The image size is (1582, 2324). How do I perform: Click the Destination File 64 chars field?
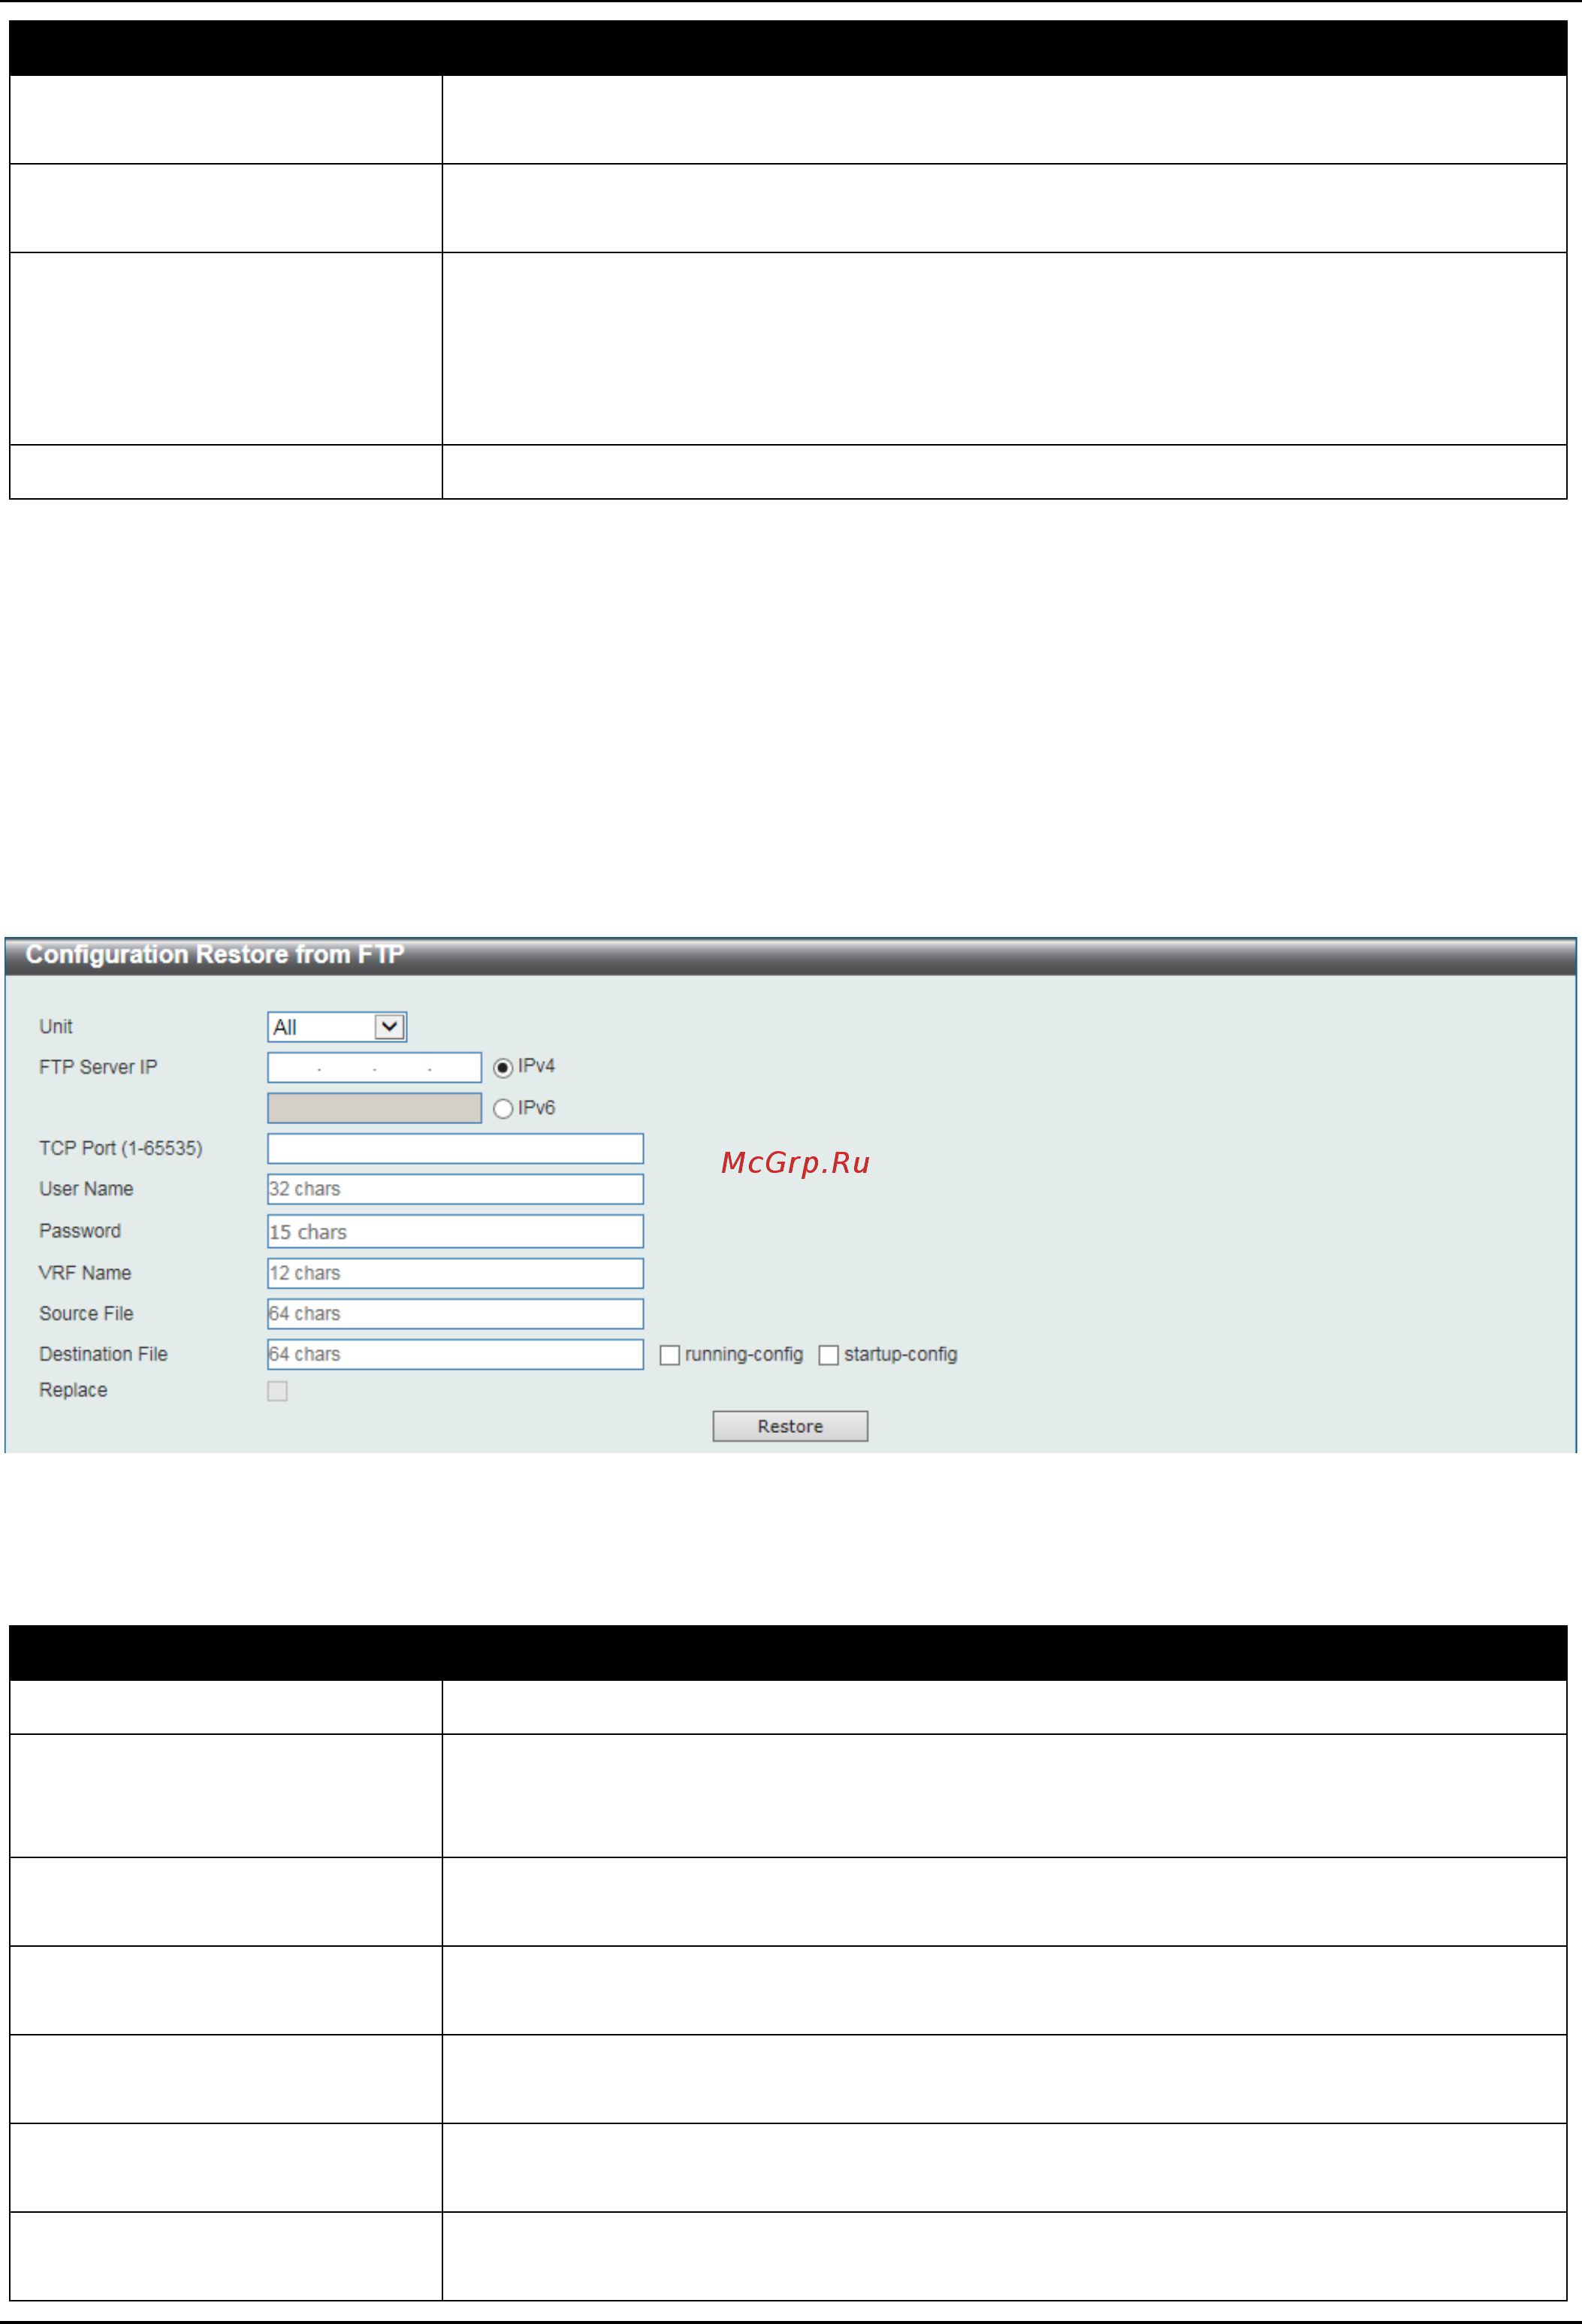[x=455, y=1354]
